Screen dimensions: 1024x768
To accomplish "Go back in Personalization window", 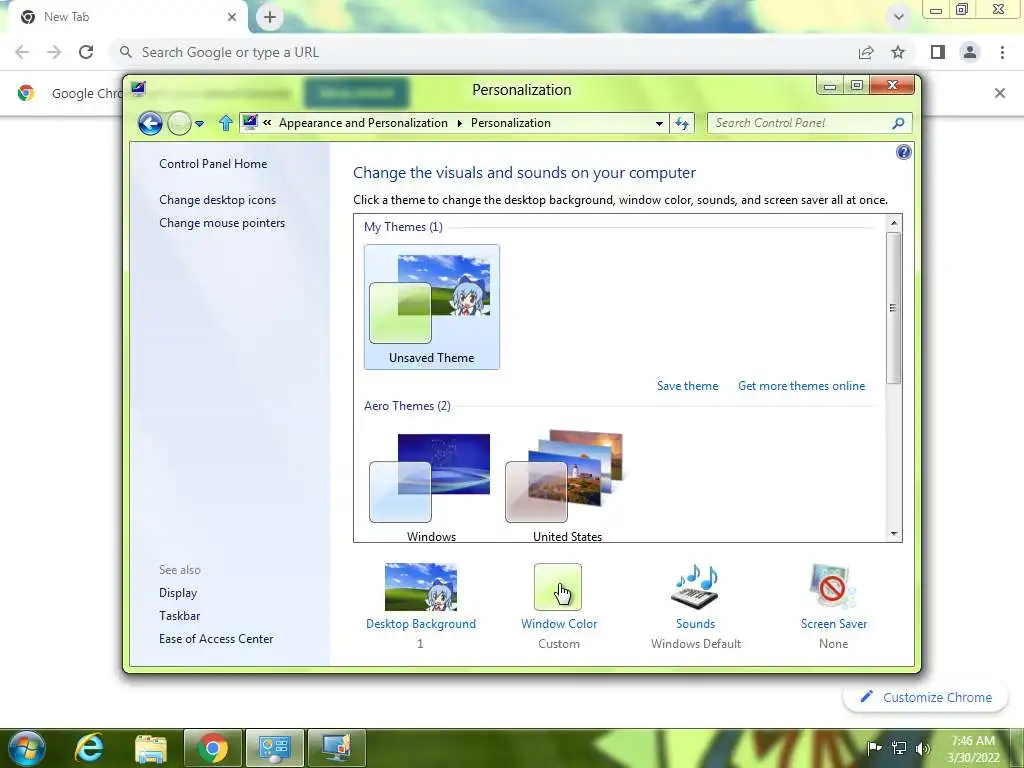I will click(x=150, y=123).
